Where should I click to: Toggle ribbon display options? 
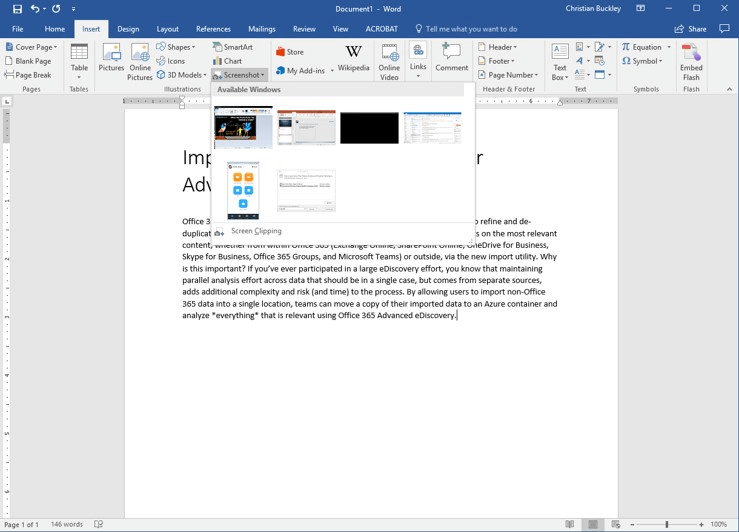tap(640, 8)
